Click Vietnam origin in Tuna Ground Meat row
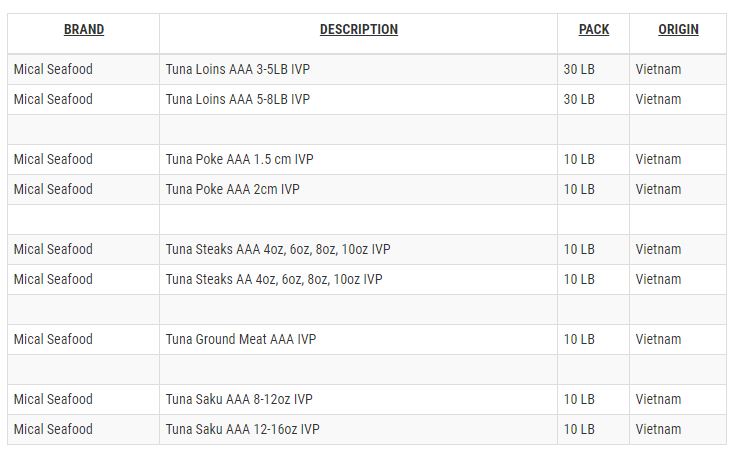This screenshot has height=452, width=735. tap(658, 339)
